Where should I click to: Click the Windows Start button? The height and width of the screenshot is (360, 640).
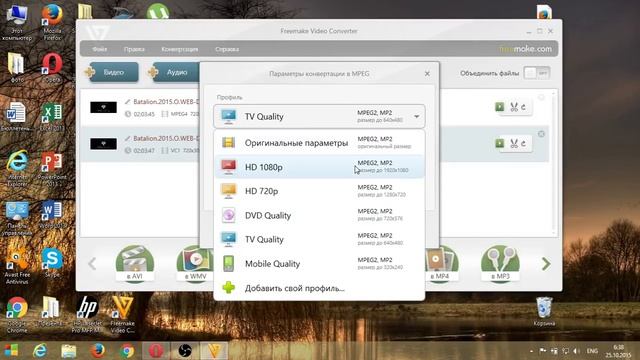click(11, 350)
